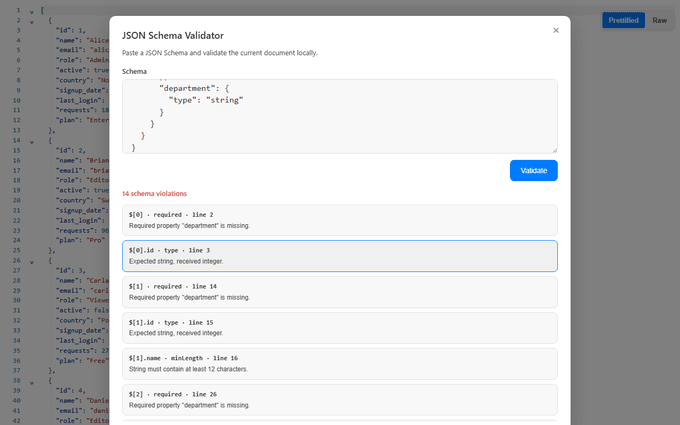Select the $[2] required line 26 violation

340,400
